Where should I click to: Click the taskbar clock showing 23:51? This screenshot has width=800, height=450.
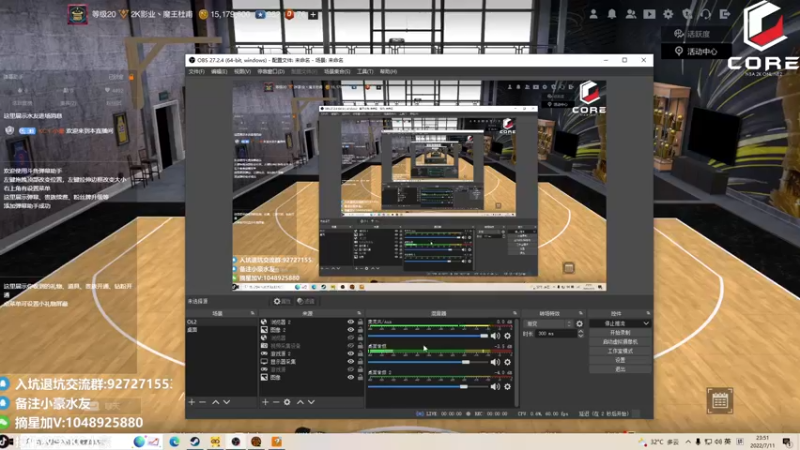(x=763, y=441)
